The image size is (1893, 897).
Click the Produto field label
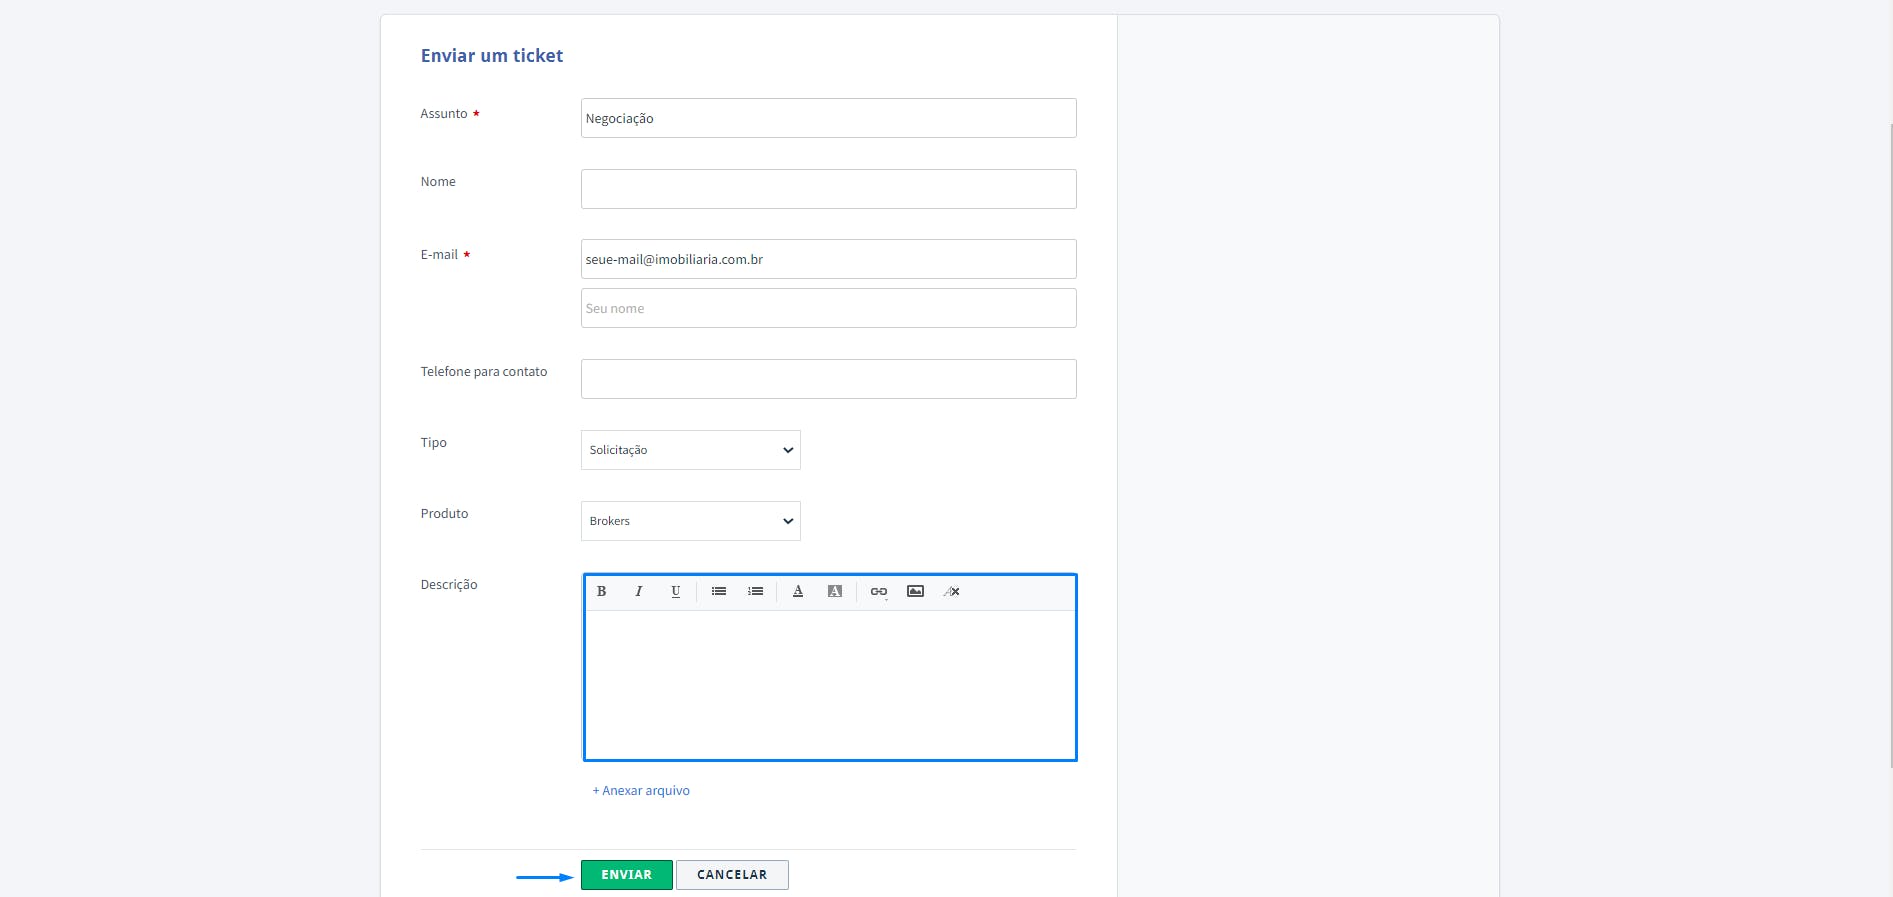444,514
